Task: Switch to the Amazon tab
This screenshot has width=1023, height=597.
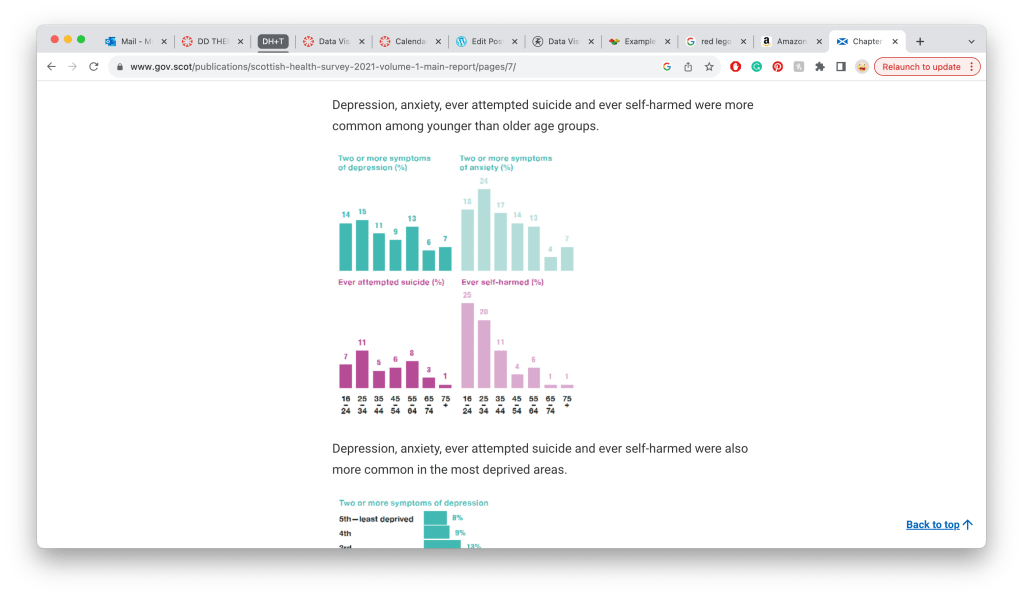Action: coord(790,42)
